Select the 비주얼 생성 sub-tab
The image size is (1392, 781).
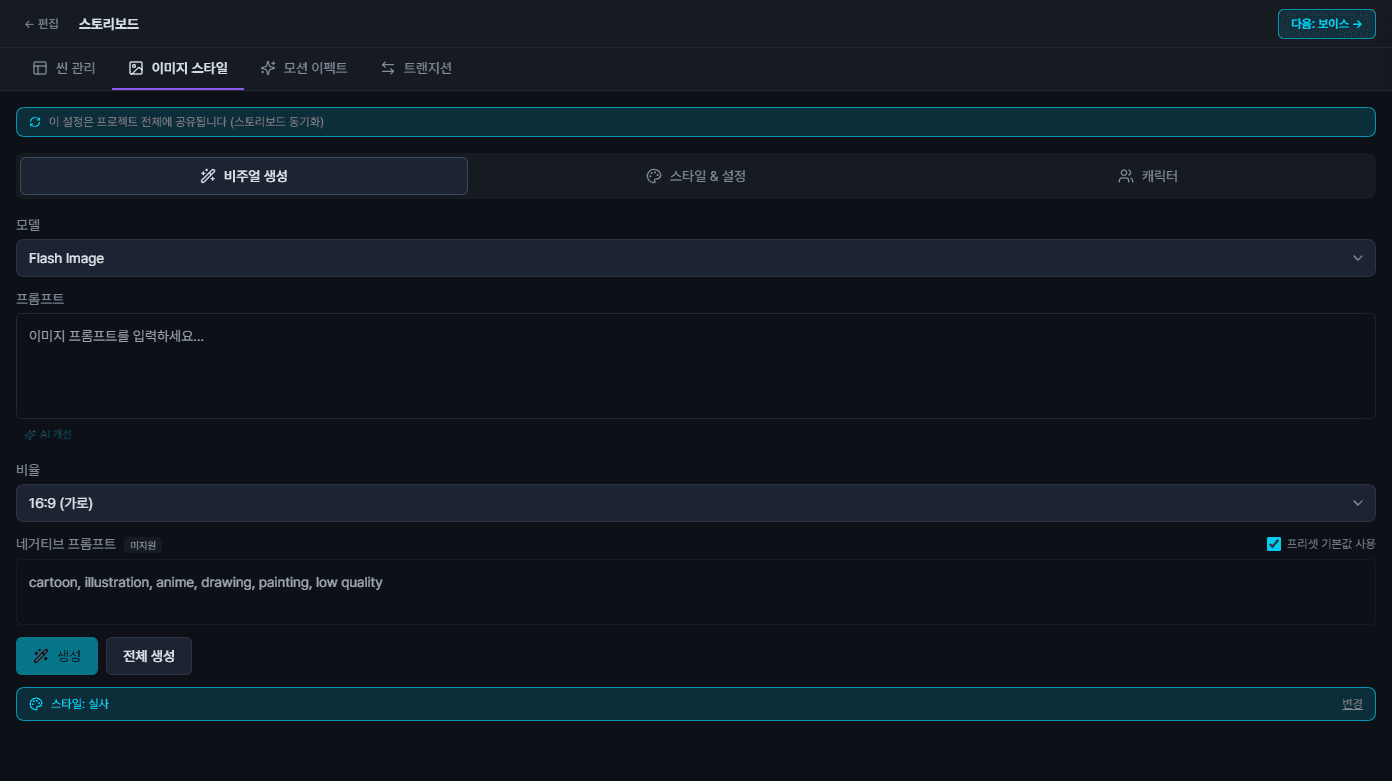(x=244, y=176)
